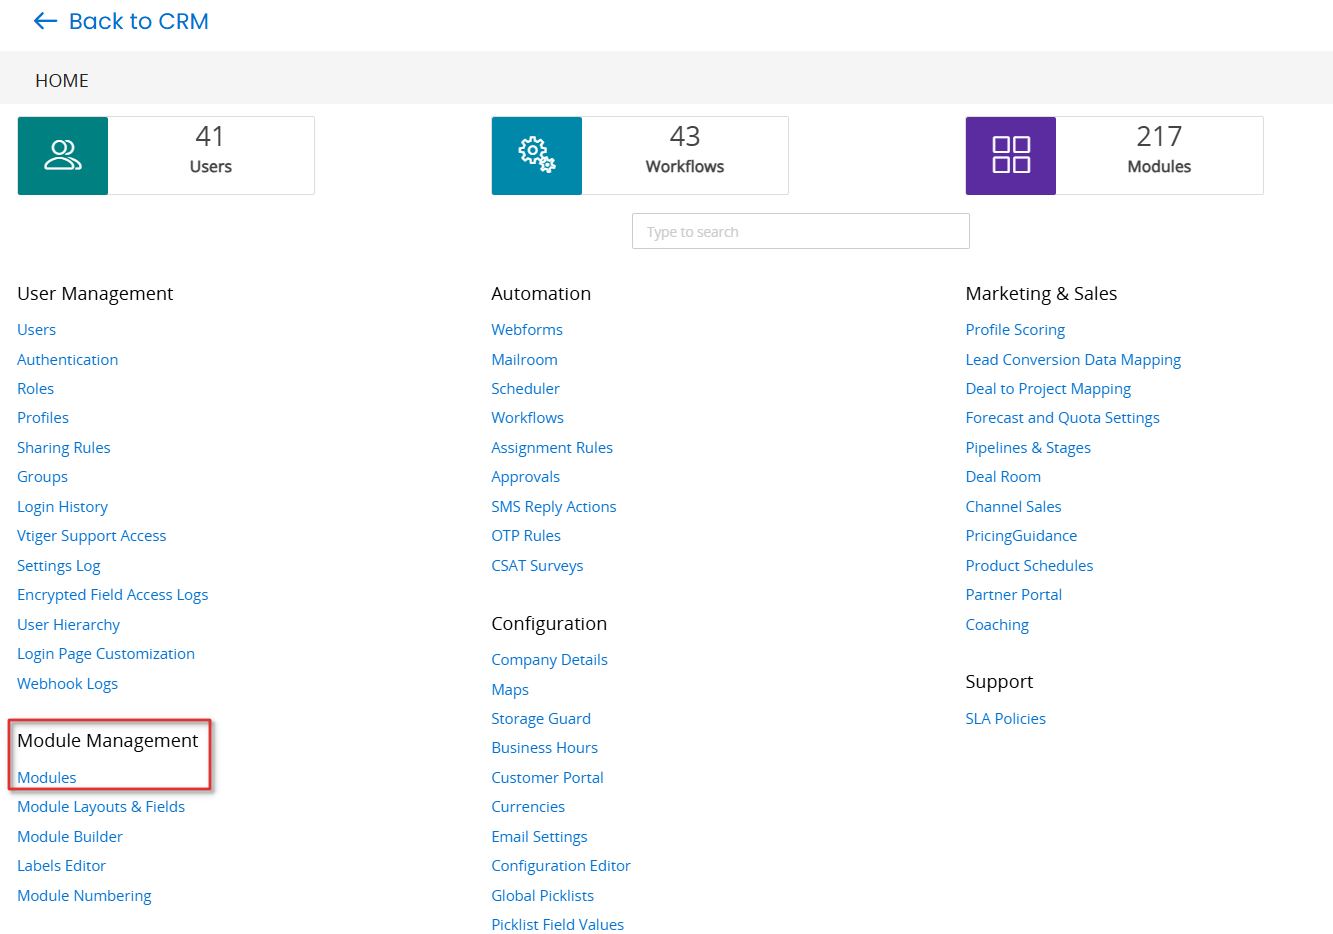
Task: Select the Login History link
Action: click(x=62, y=506)
